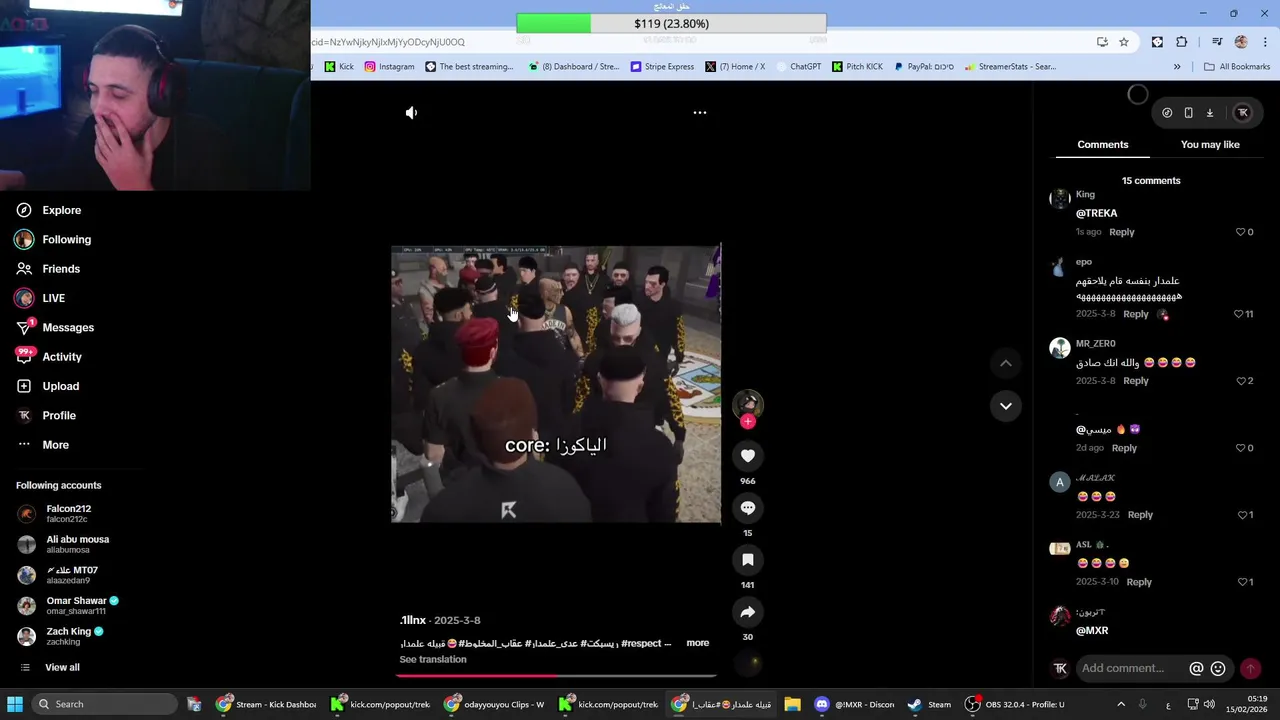Open Messages in the sidebar

click(55, 328)
